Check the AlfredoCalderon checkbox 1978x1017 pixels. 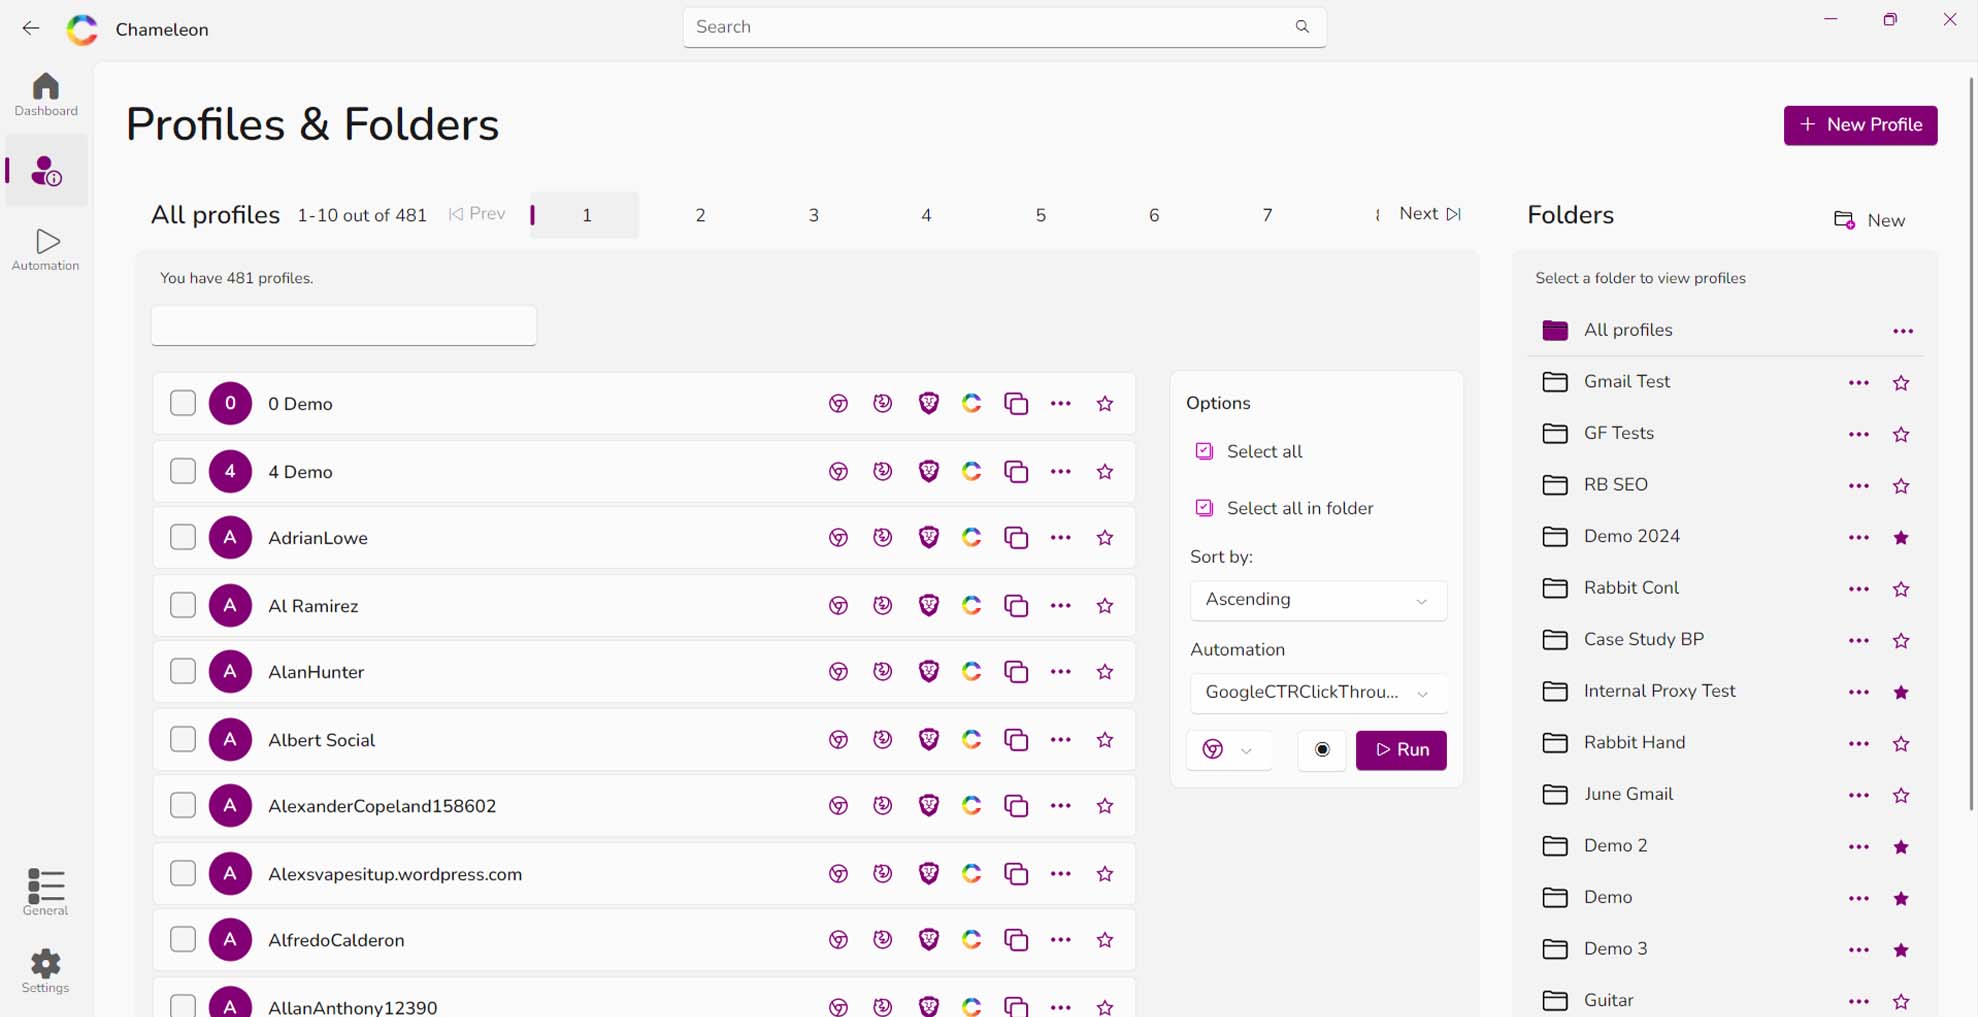(x=183, y=939)
